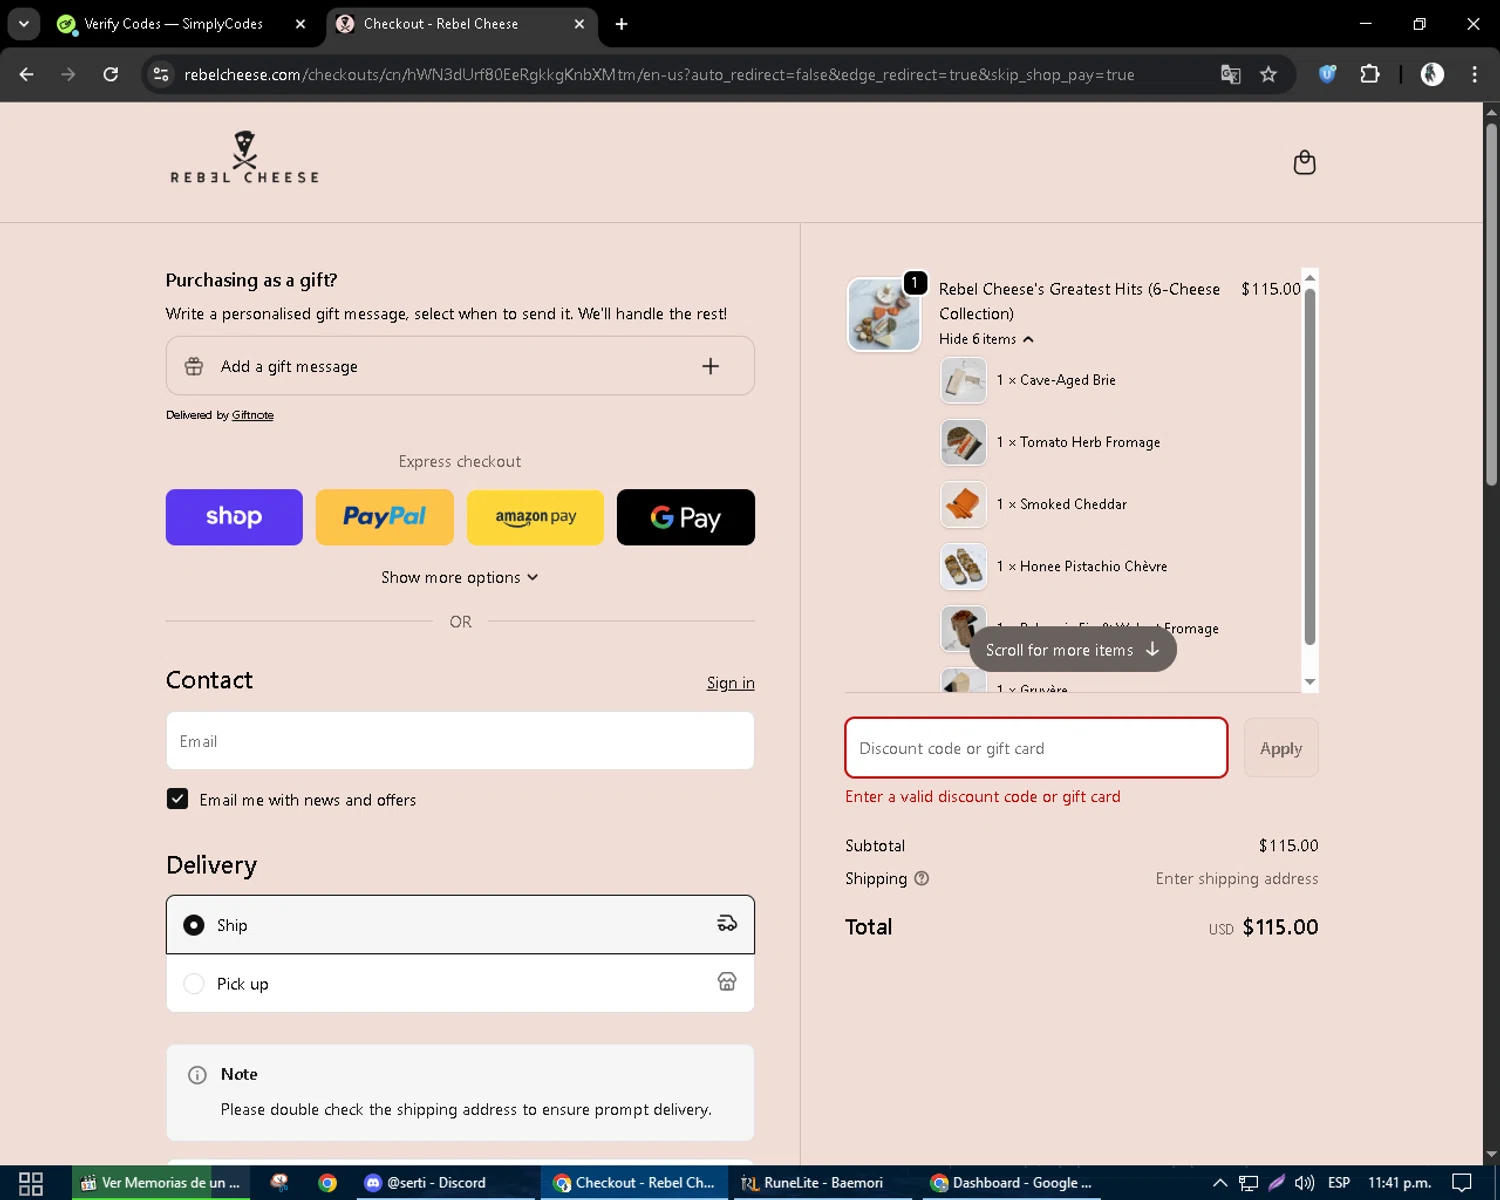Pay with Shop Pay button

[234, 517]
